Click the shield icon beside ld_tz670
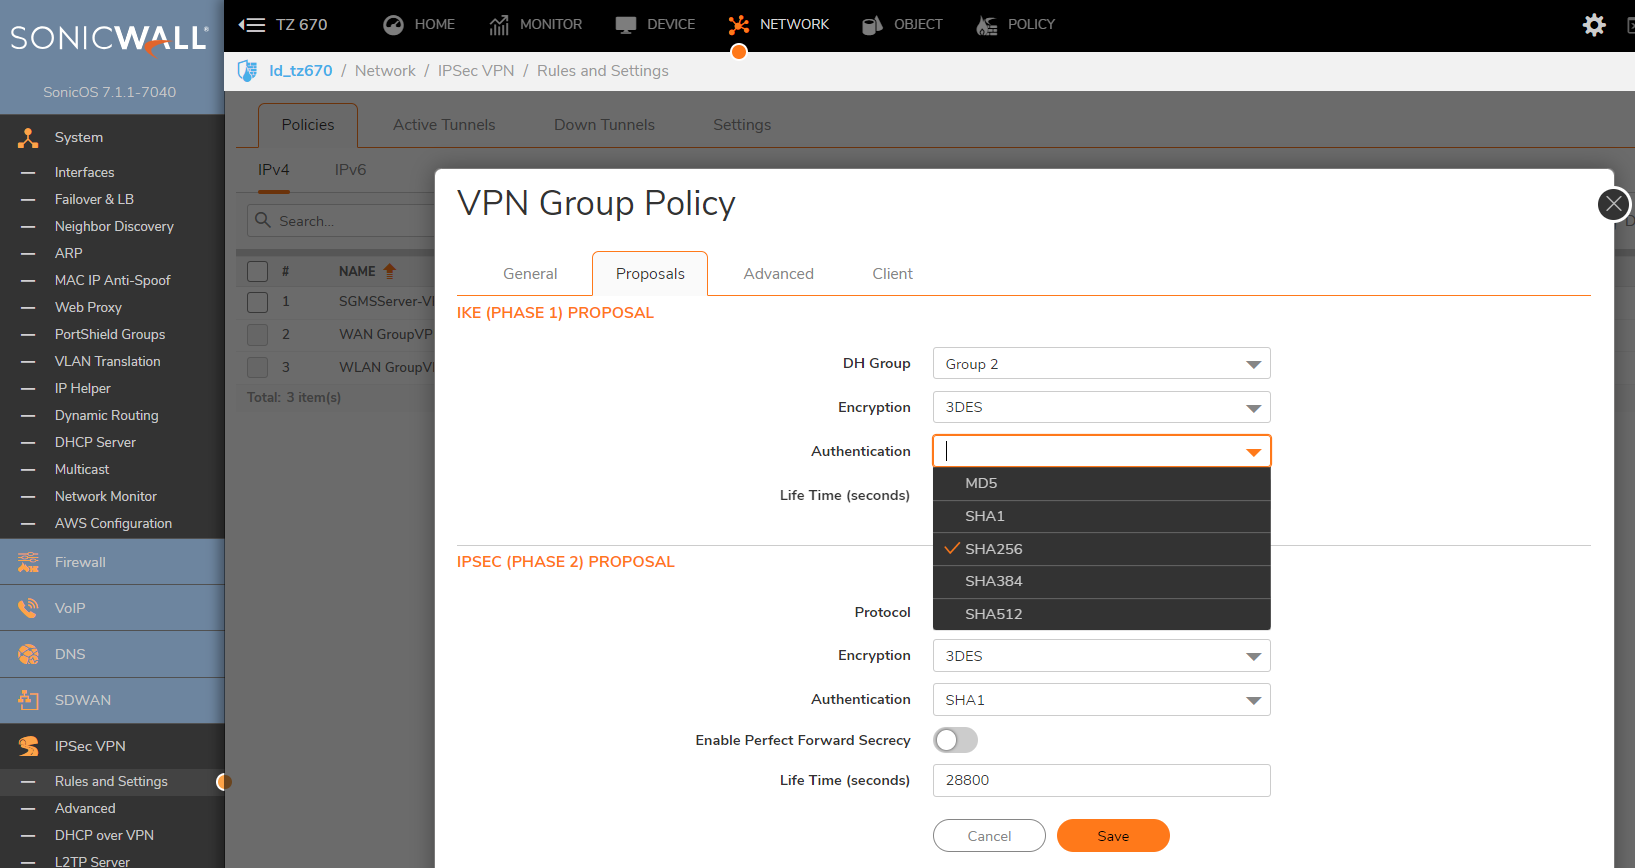 (247, 71)
